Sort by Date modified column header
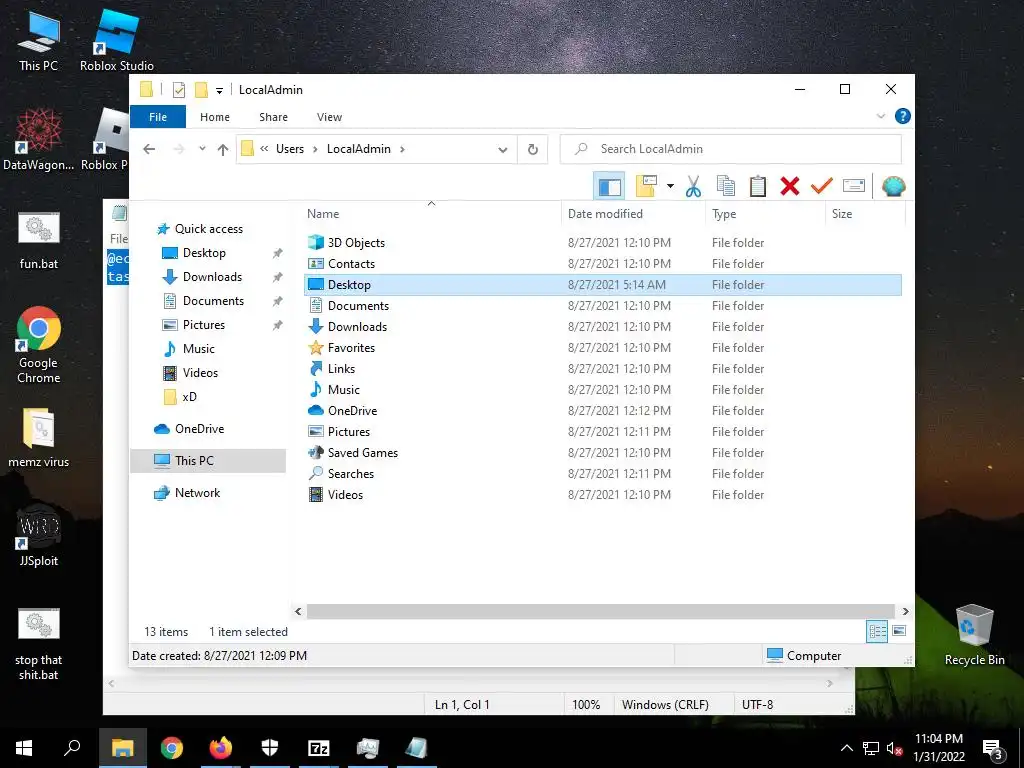This screenshot has height=768, width=1024. pyautogui.click(x=605, y=214)
